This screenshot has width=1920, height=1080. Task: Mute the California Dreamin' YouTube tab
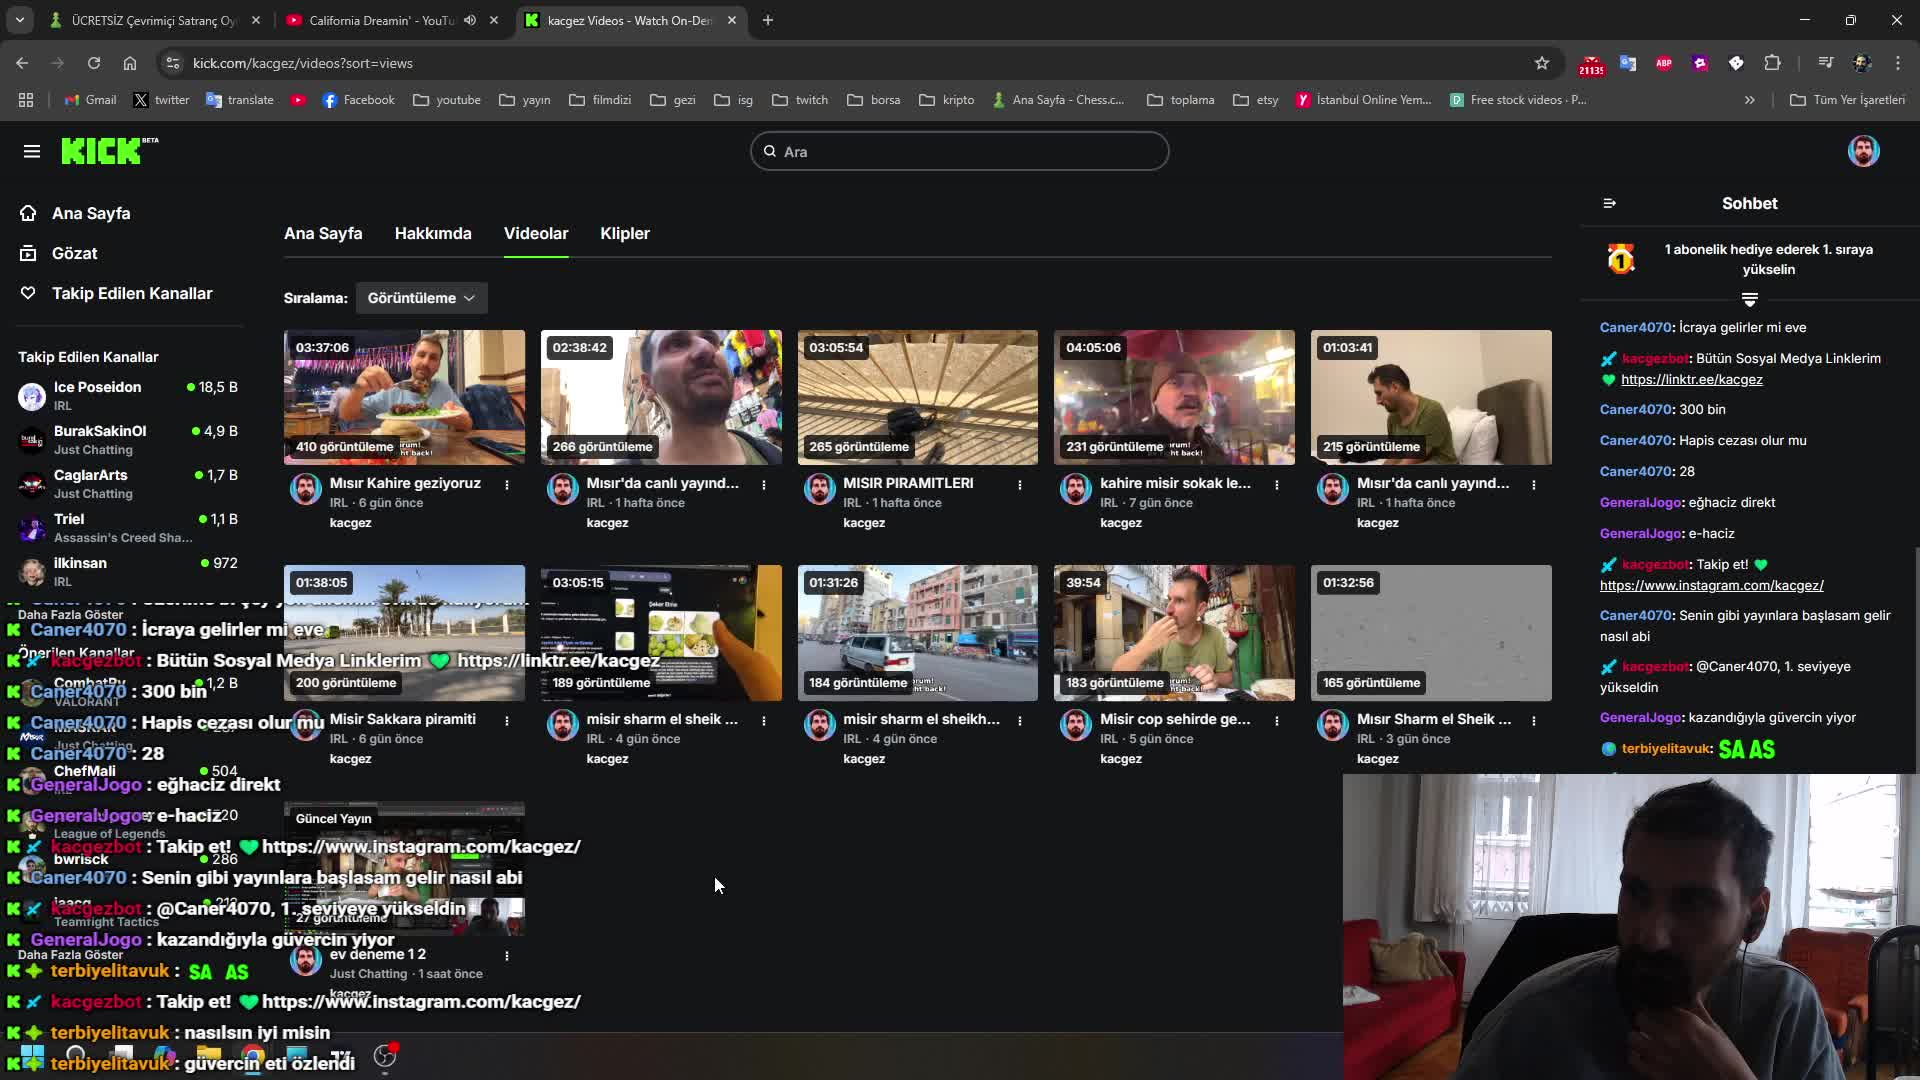(x=470, y=20)
